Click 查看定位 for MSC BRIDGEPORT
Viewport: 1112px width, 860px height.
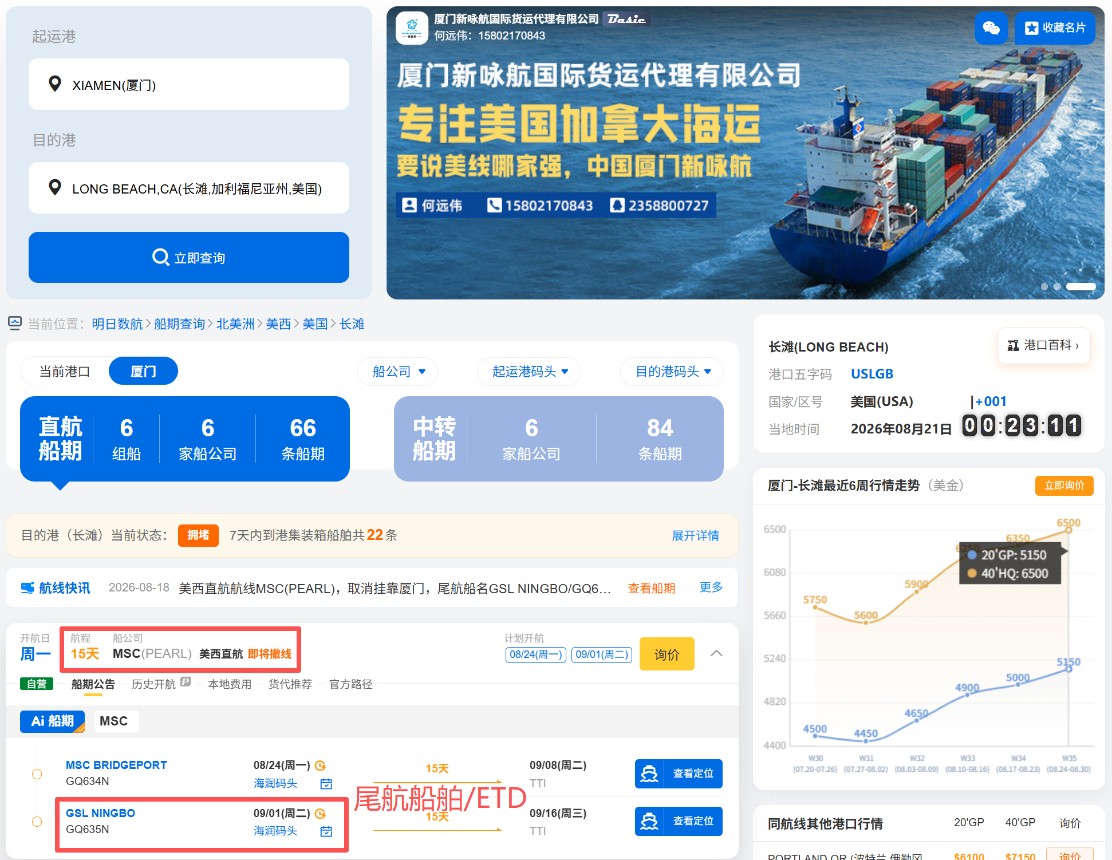679,774
